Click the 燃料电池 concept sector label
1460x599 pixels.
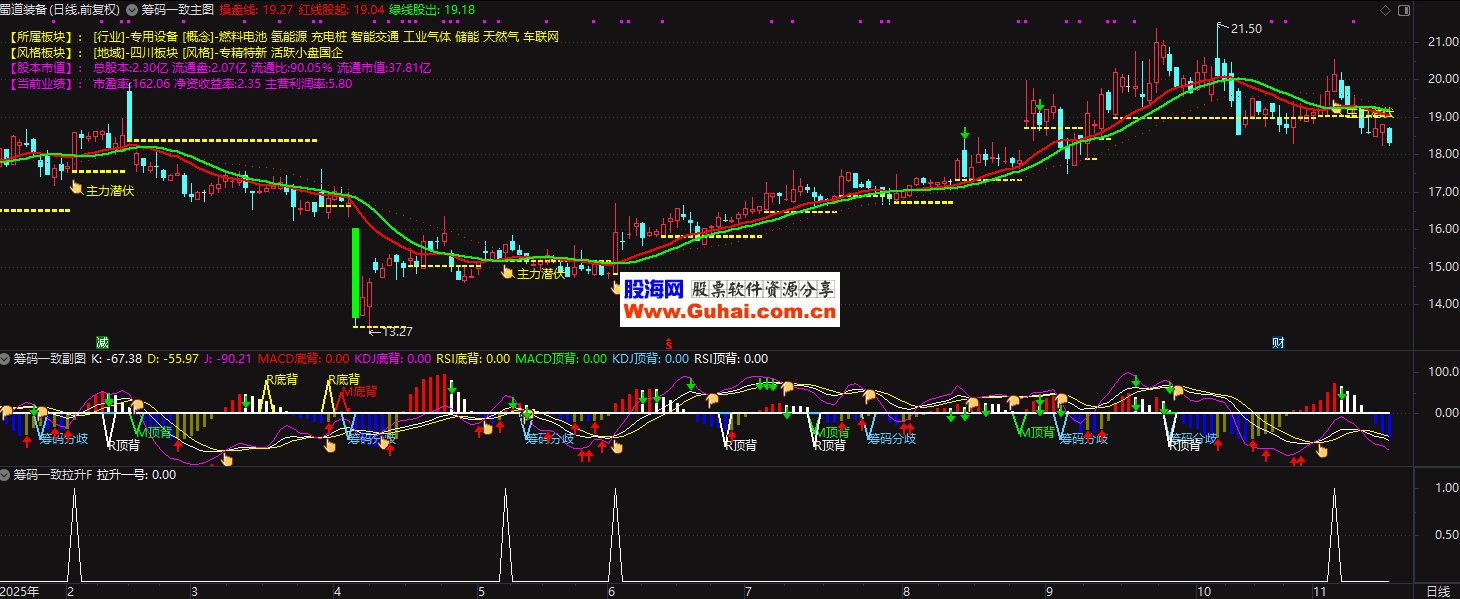point(242,37)
